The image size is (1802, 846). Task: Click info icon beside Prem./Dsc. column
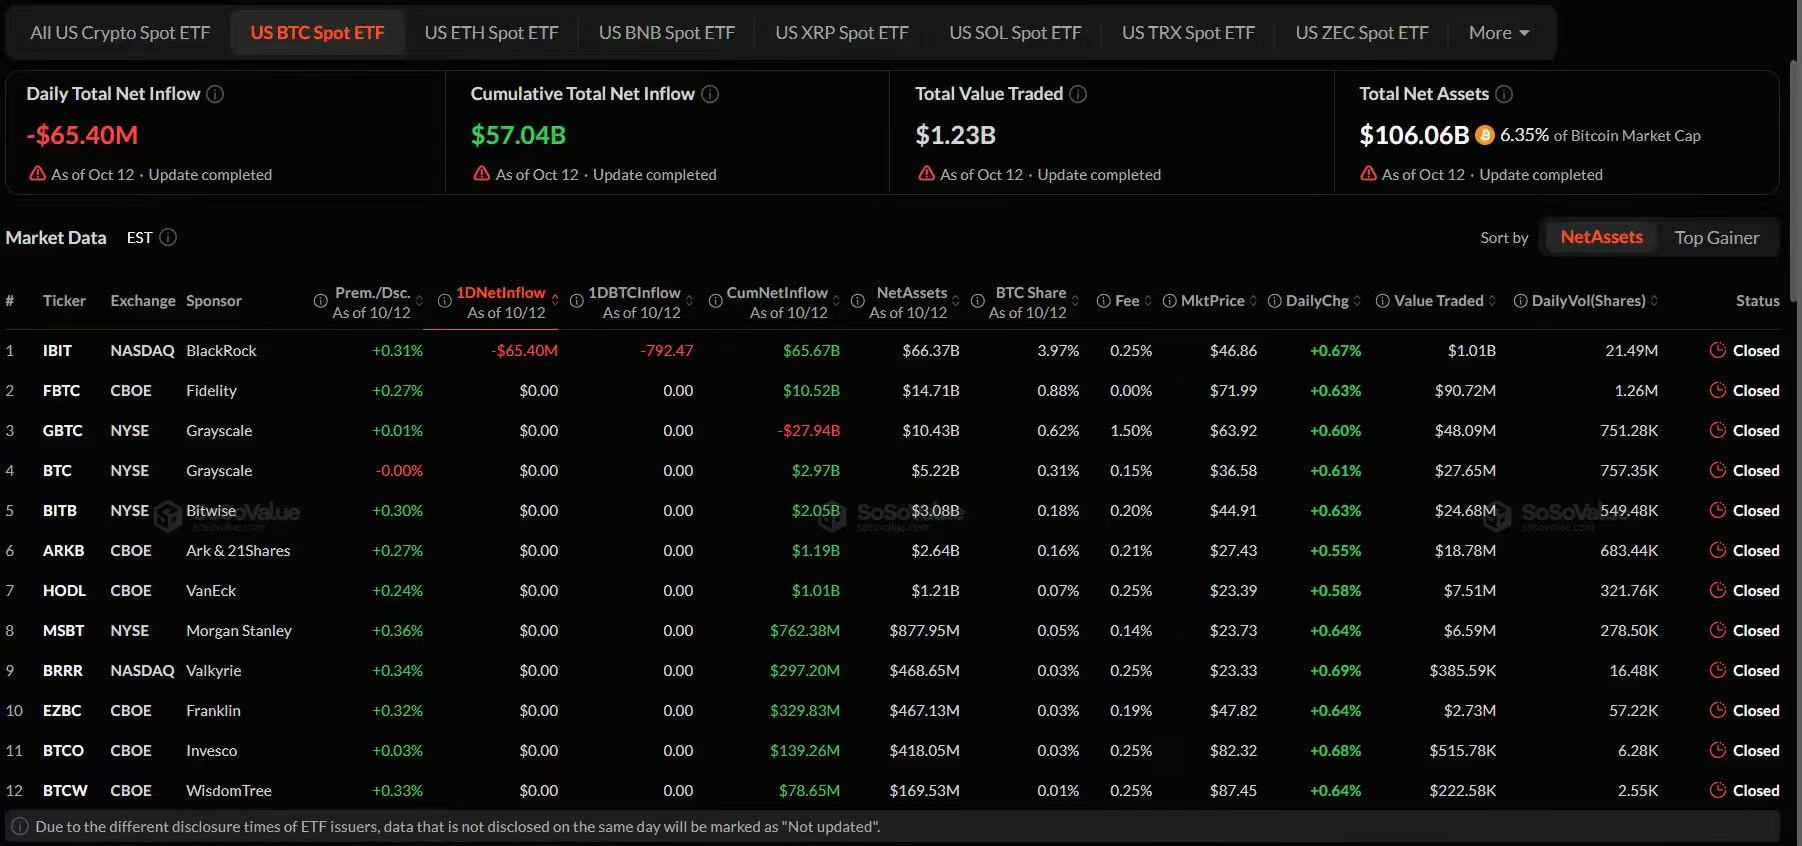320,301
